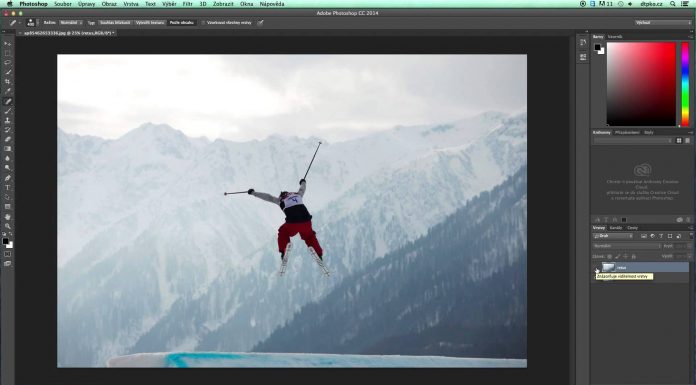Toggle lock layer position
Image resolution: width=696 pixels, height=385 pixels.
pos(625,257)
